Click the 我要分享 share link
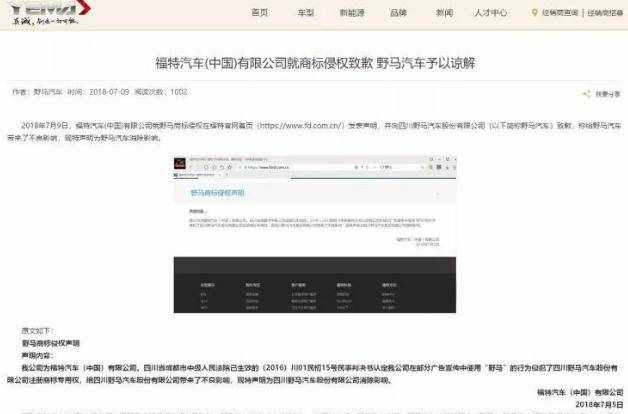The image size is (628, 414). pyautogui.click(x=608, y=94)
